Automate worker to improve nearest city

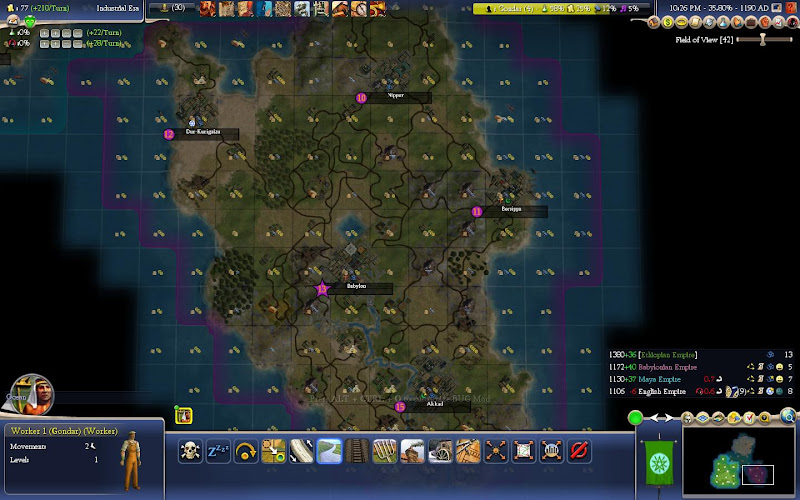pos(551,451)
